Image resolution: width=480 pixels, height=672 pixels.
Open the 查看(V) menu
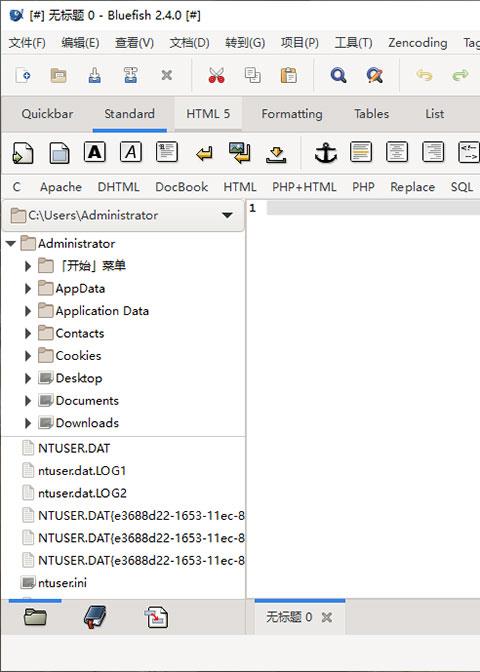point(134,42)
